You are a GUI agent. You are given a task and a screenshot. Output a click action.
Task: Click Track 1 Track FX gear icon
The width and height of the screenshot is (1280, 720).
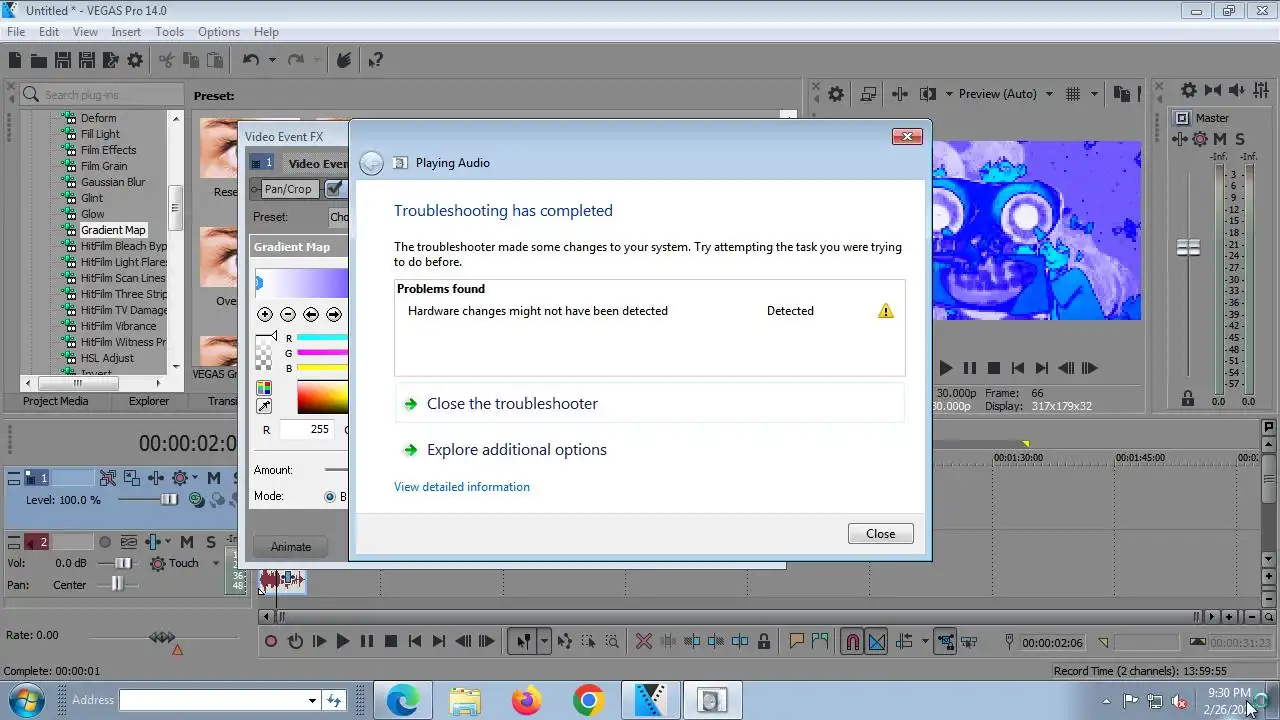(x=180, y=478)
